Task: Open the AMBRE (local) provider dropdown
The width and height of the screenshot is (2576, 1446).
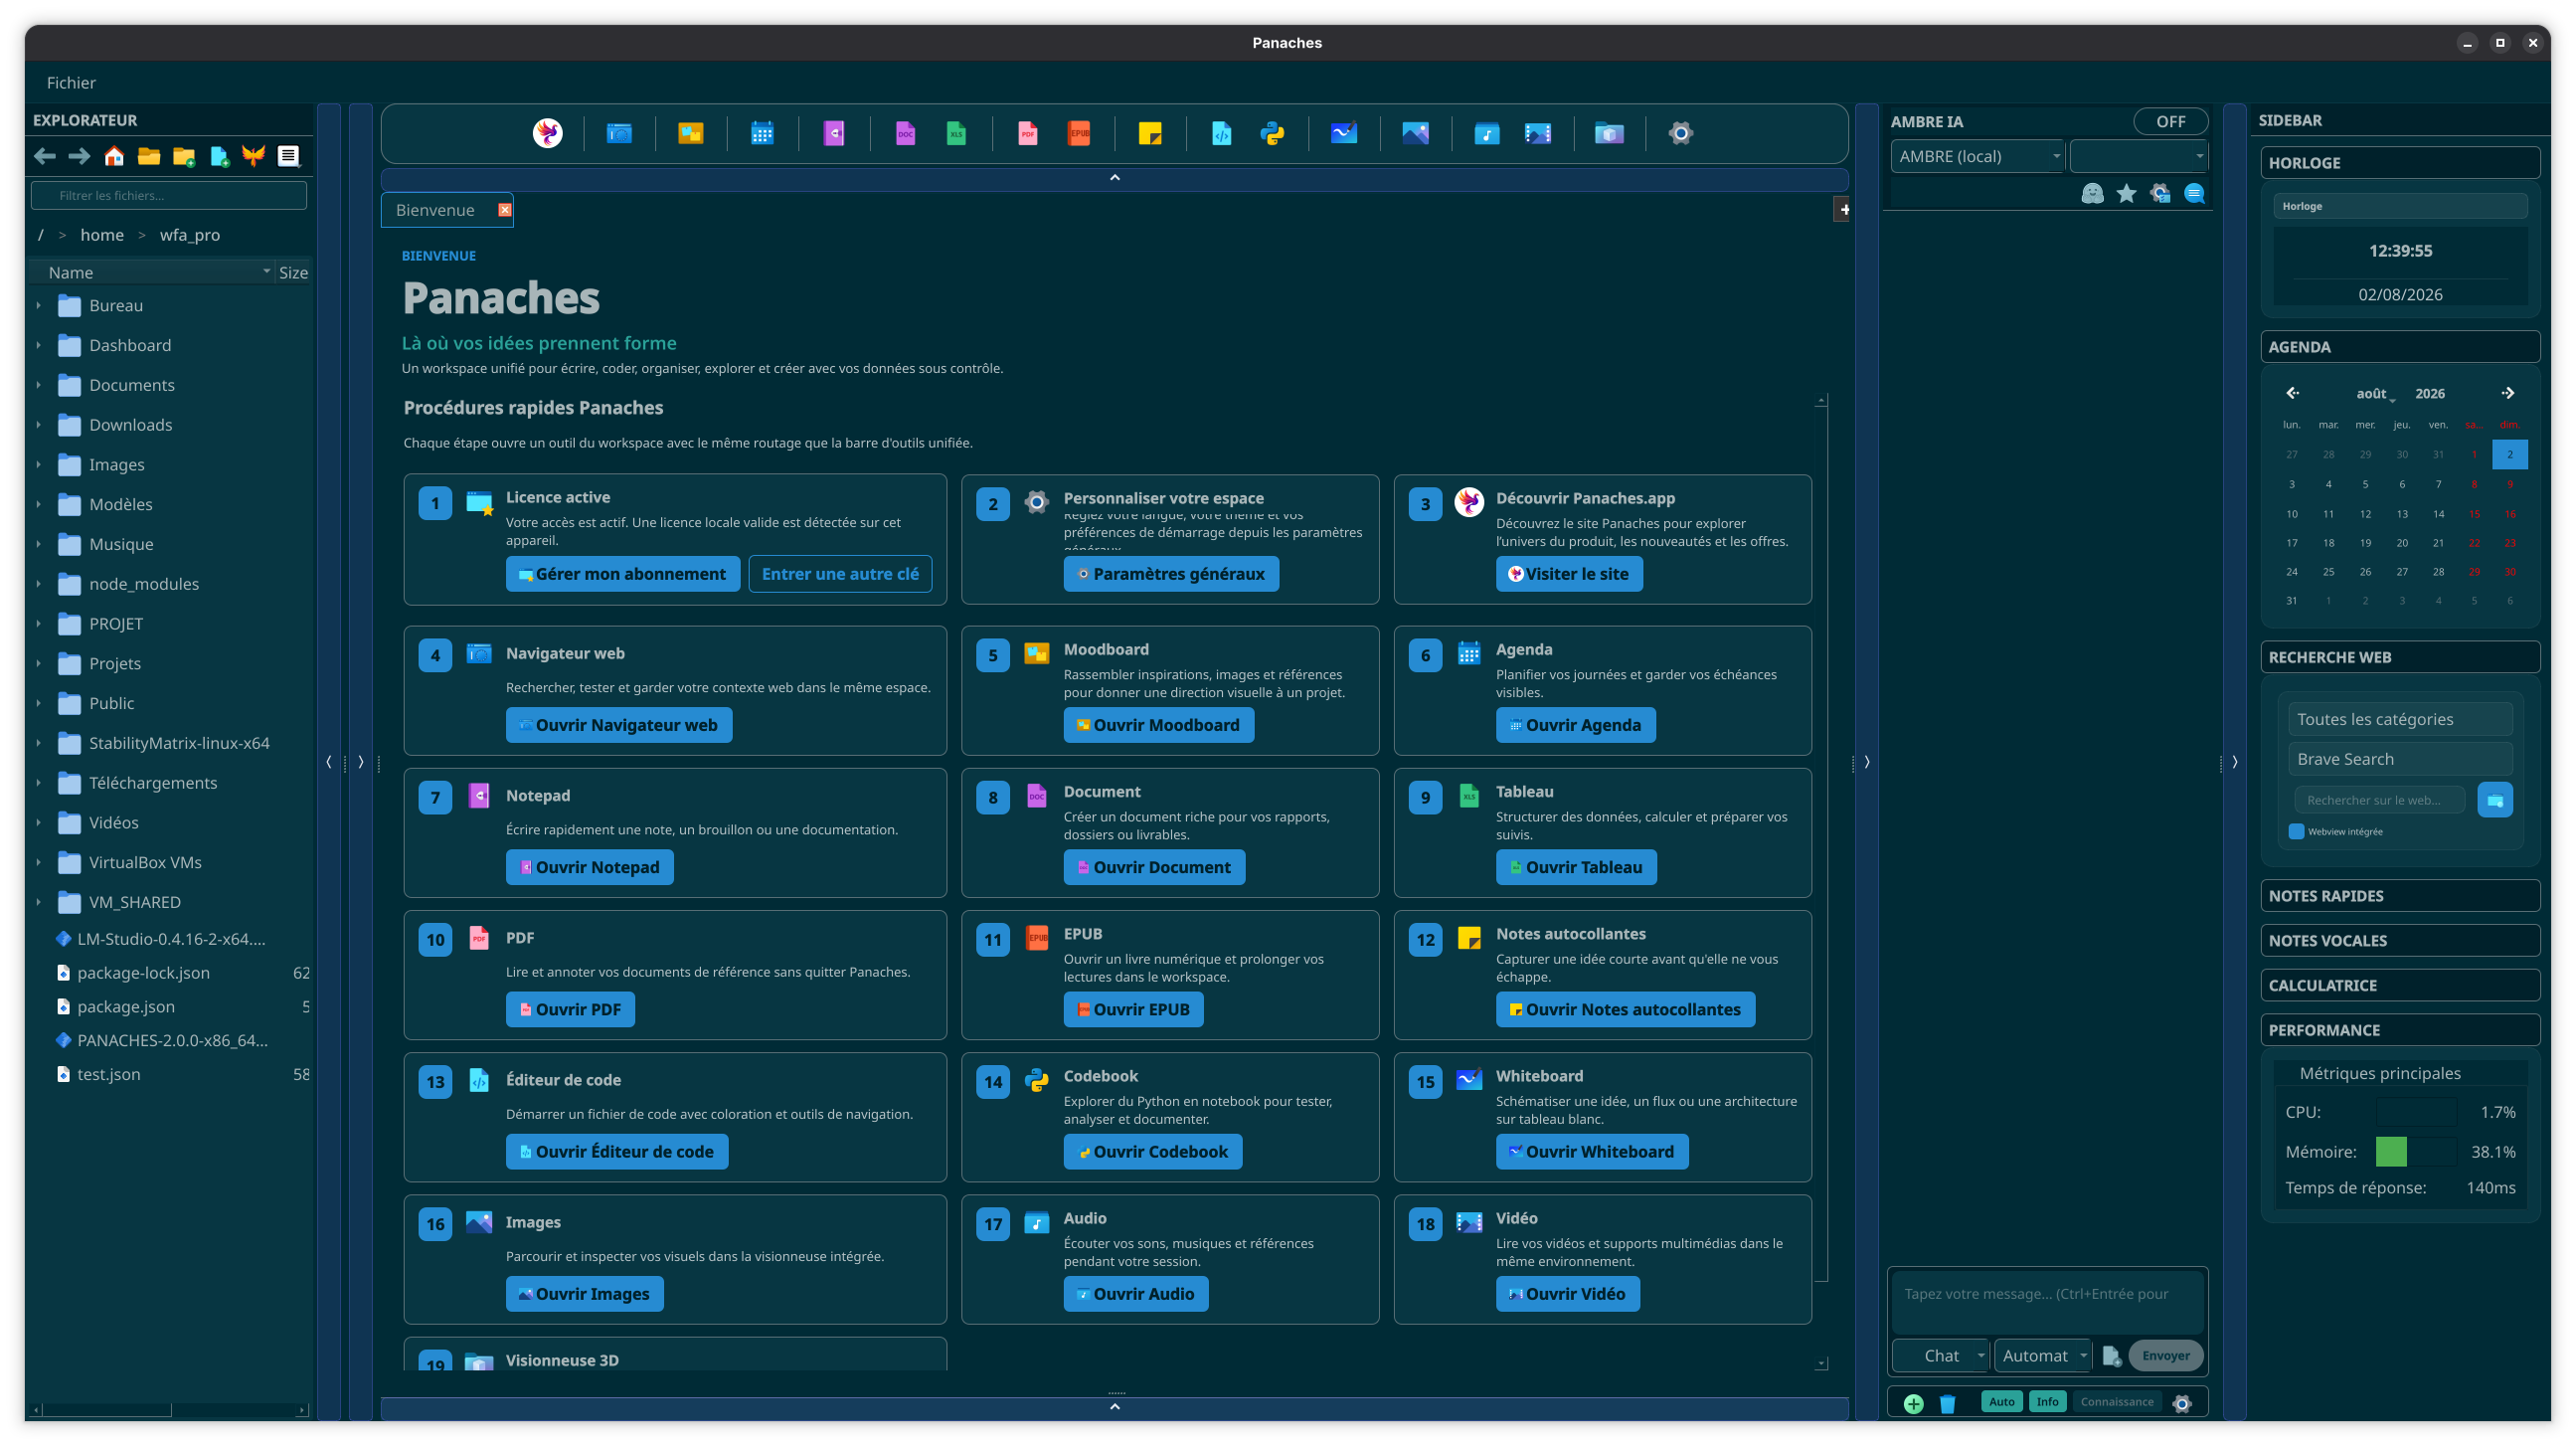Action: 1977,156
